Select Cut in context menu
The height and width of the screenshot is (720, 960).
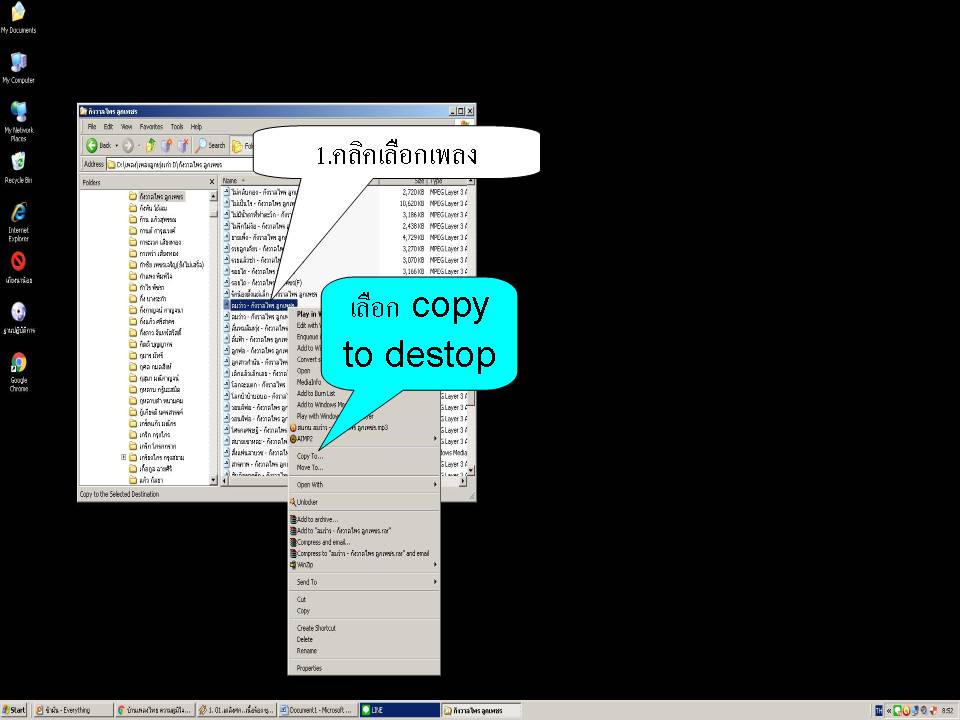click(364, 599)
